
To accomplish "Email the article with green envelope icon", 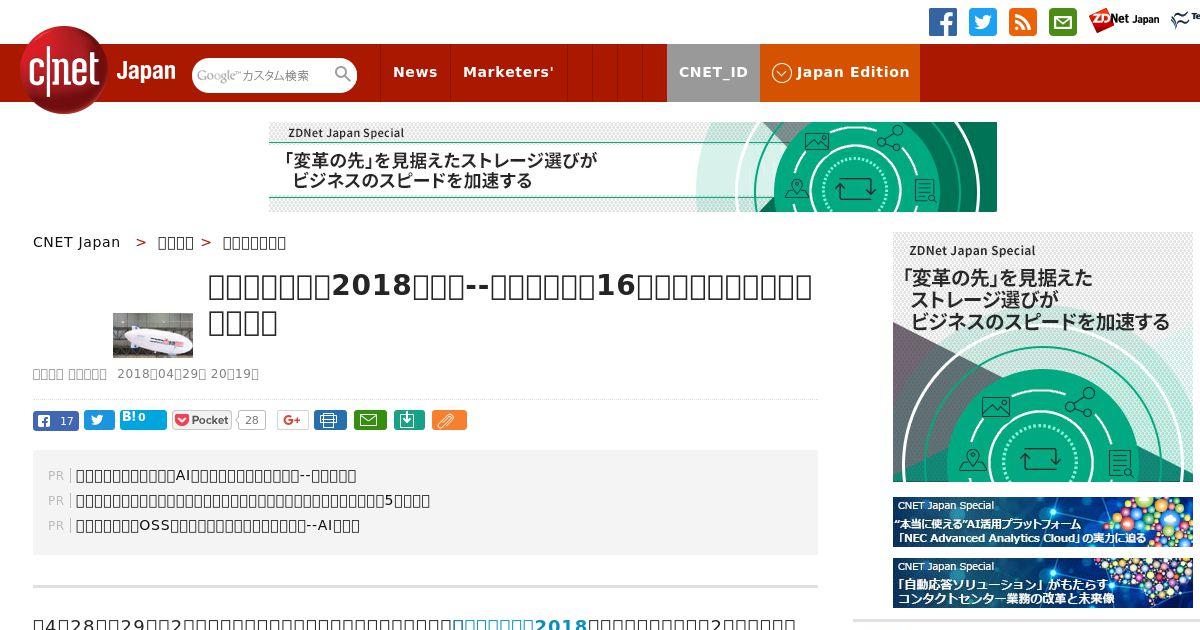I will (x=369, y=420).
